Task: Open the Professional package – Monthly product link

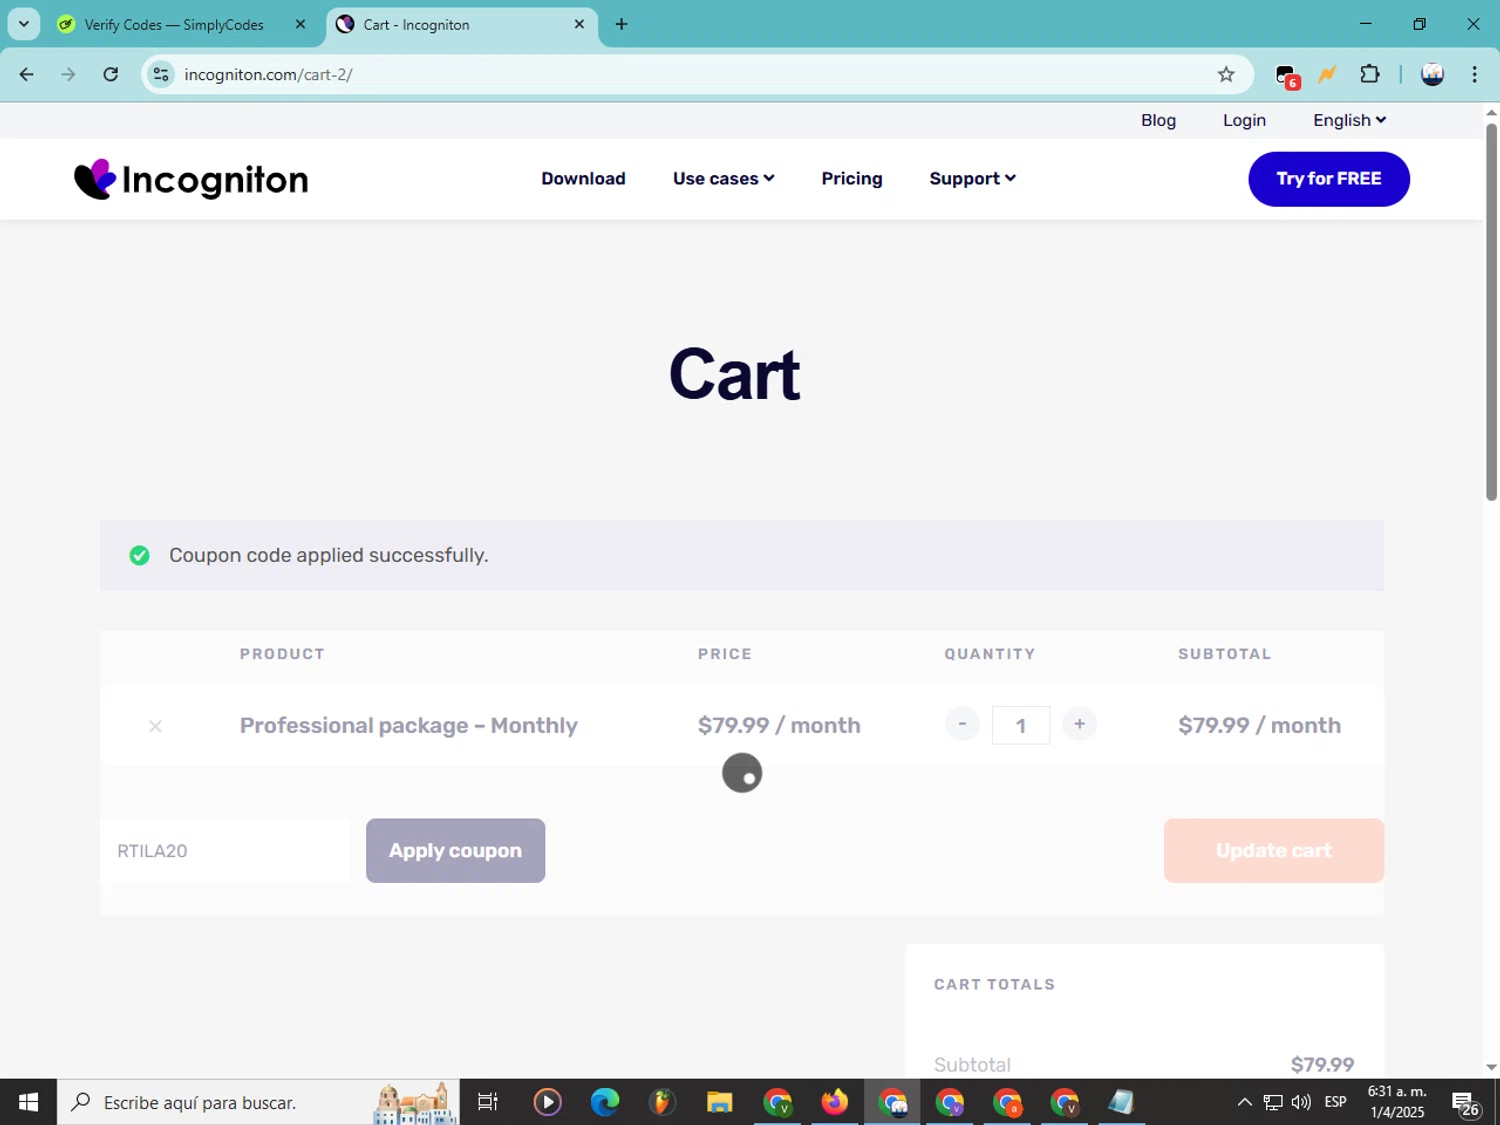Action: click(x=408, y=725)
